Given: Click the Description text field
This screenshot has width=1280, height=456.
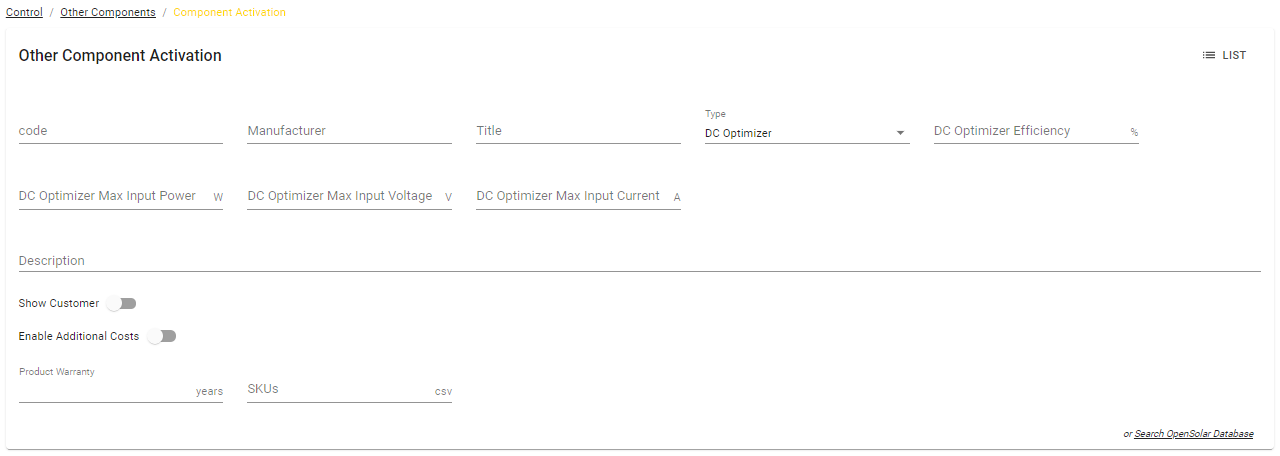Looking at the screenshot, I should (639, 261).
